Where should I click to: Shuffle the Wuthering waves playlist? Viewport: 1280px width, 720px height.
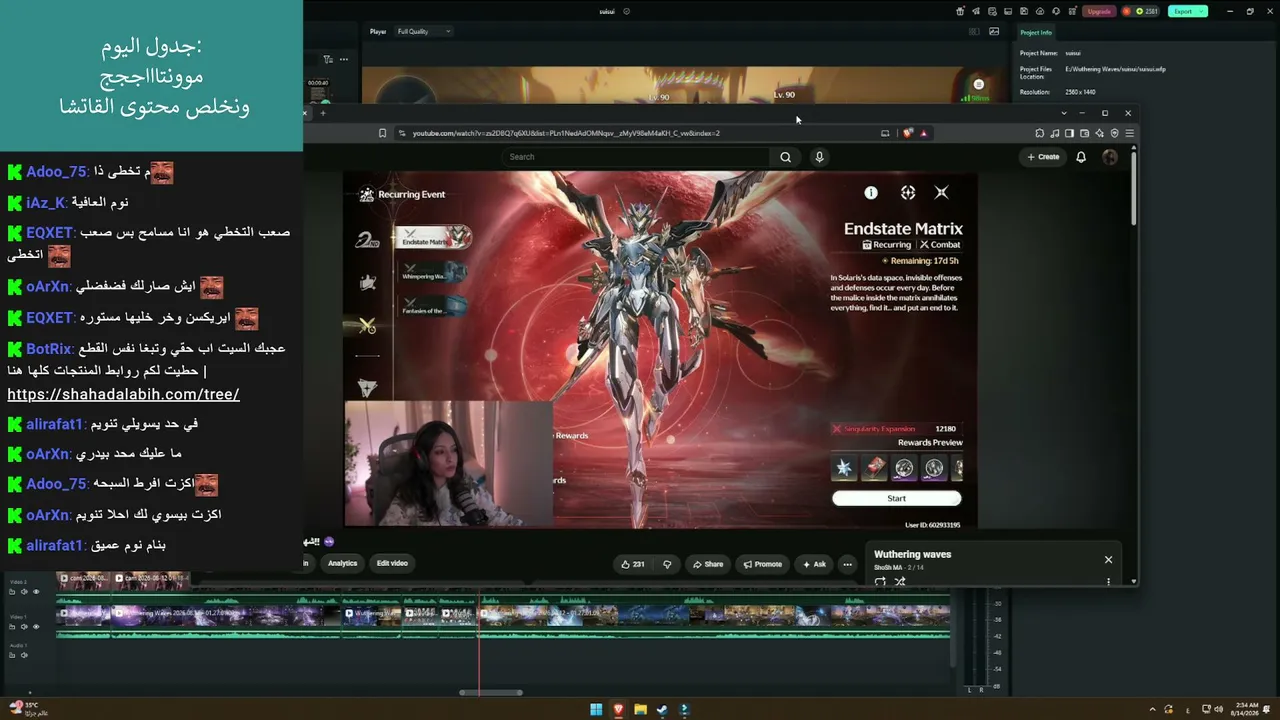899,581
